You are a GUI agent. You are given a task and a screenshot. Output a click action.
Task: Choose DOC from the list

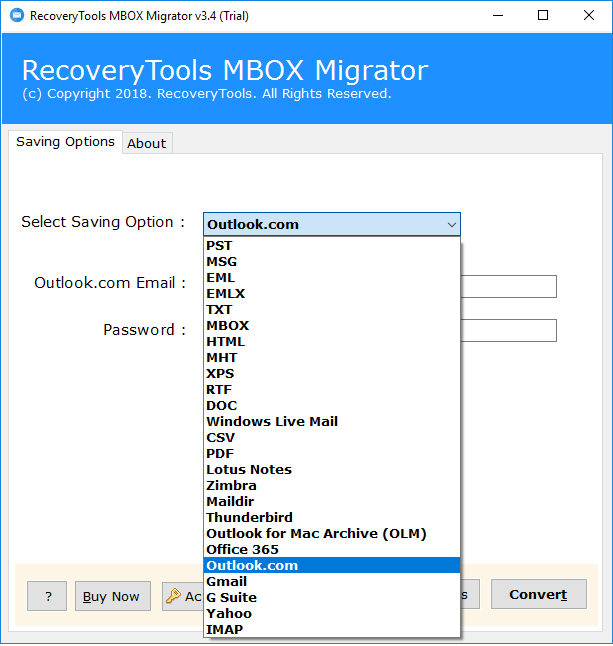pyautogui.click(x=332, y=405)
